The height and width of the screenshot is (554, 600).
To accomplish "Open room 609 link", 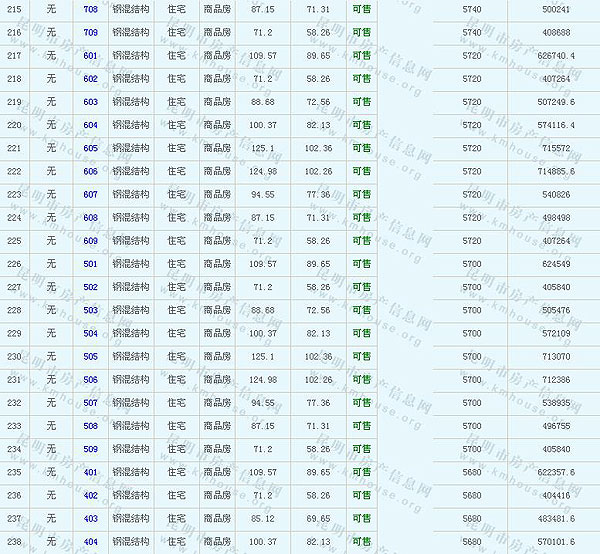I will click(x=90, y=241).
